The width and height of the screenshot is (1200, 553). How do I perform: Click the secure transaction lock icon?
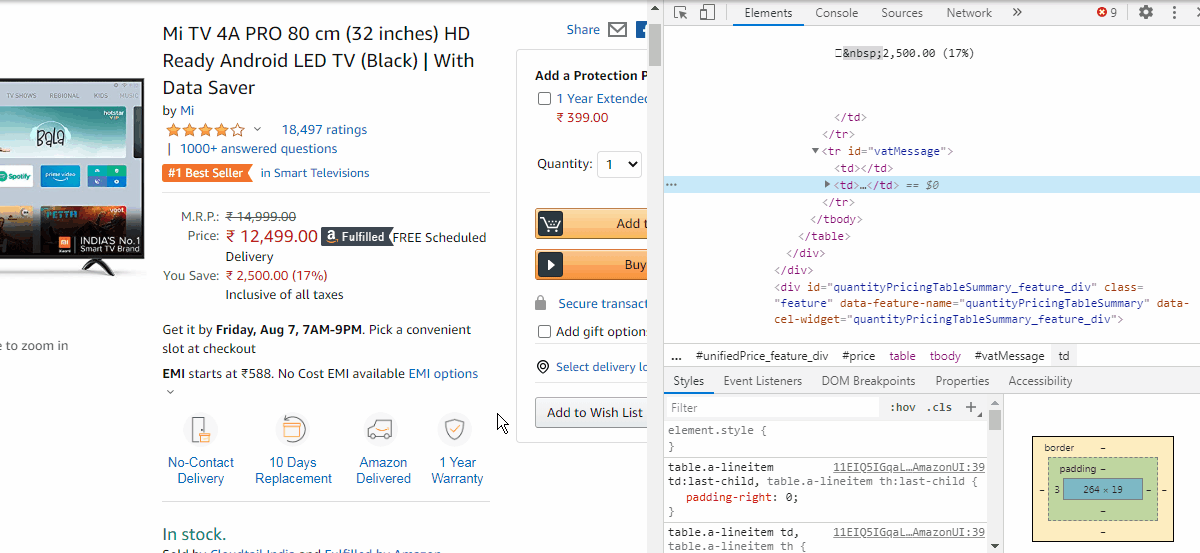click(541, 303)
